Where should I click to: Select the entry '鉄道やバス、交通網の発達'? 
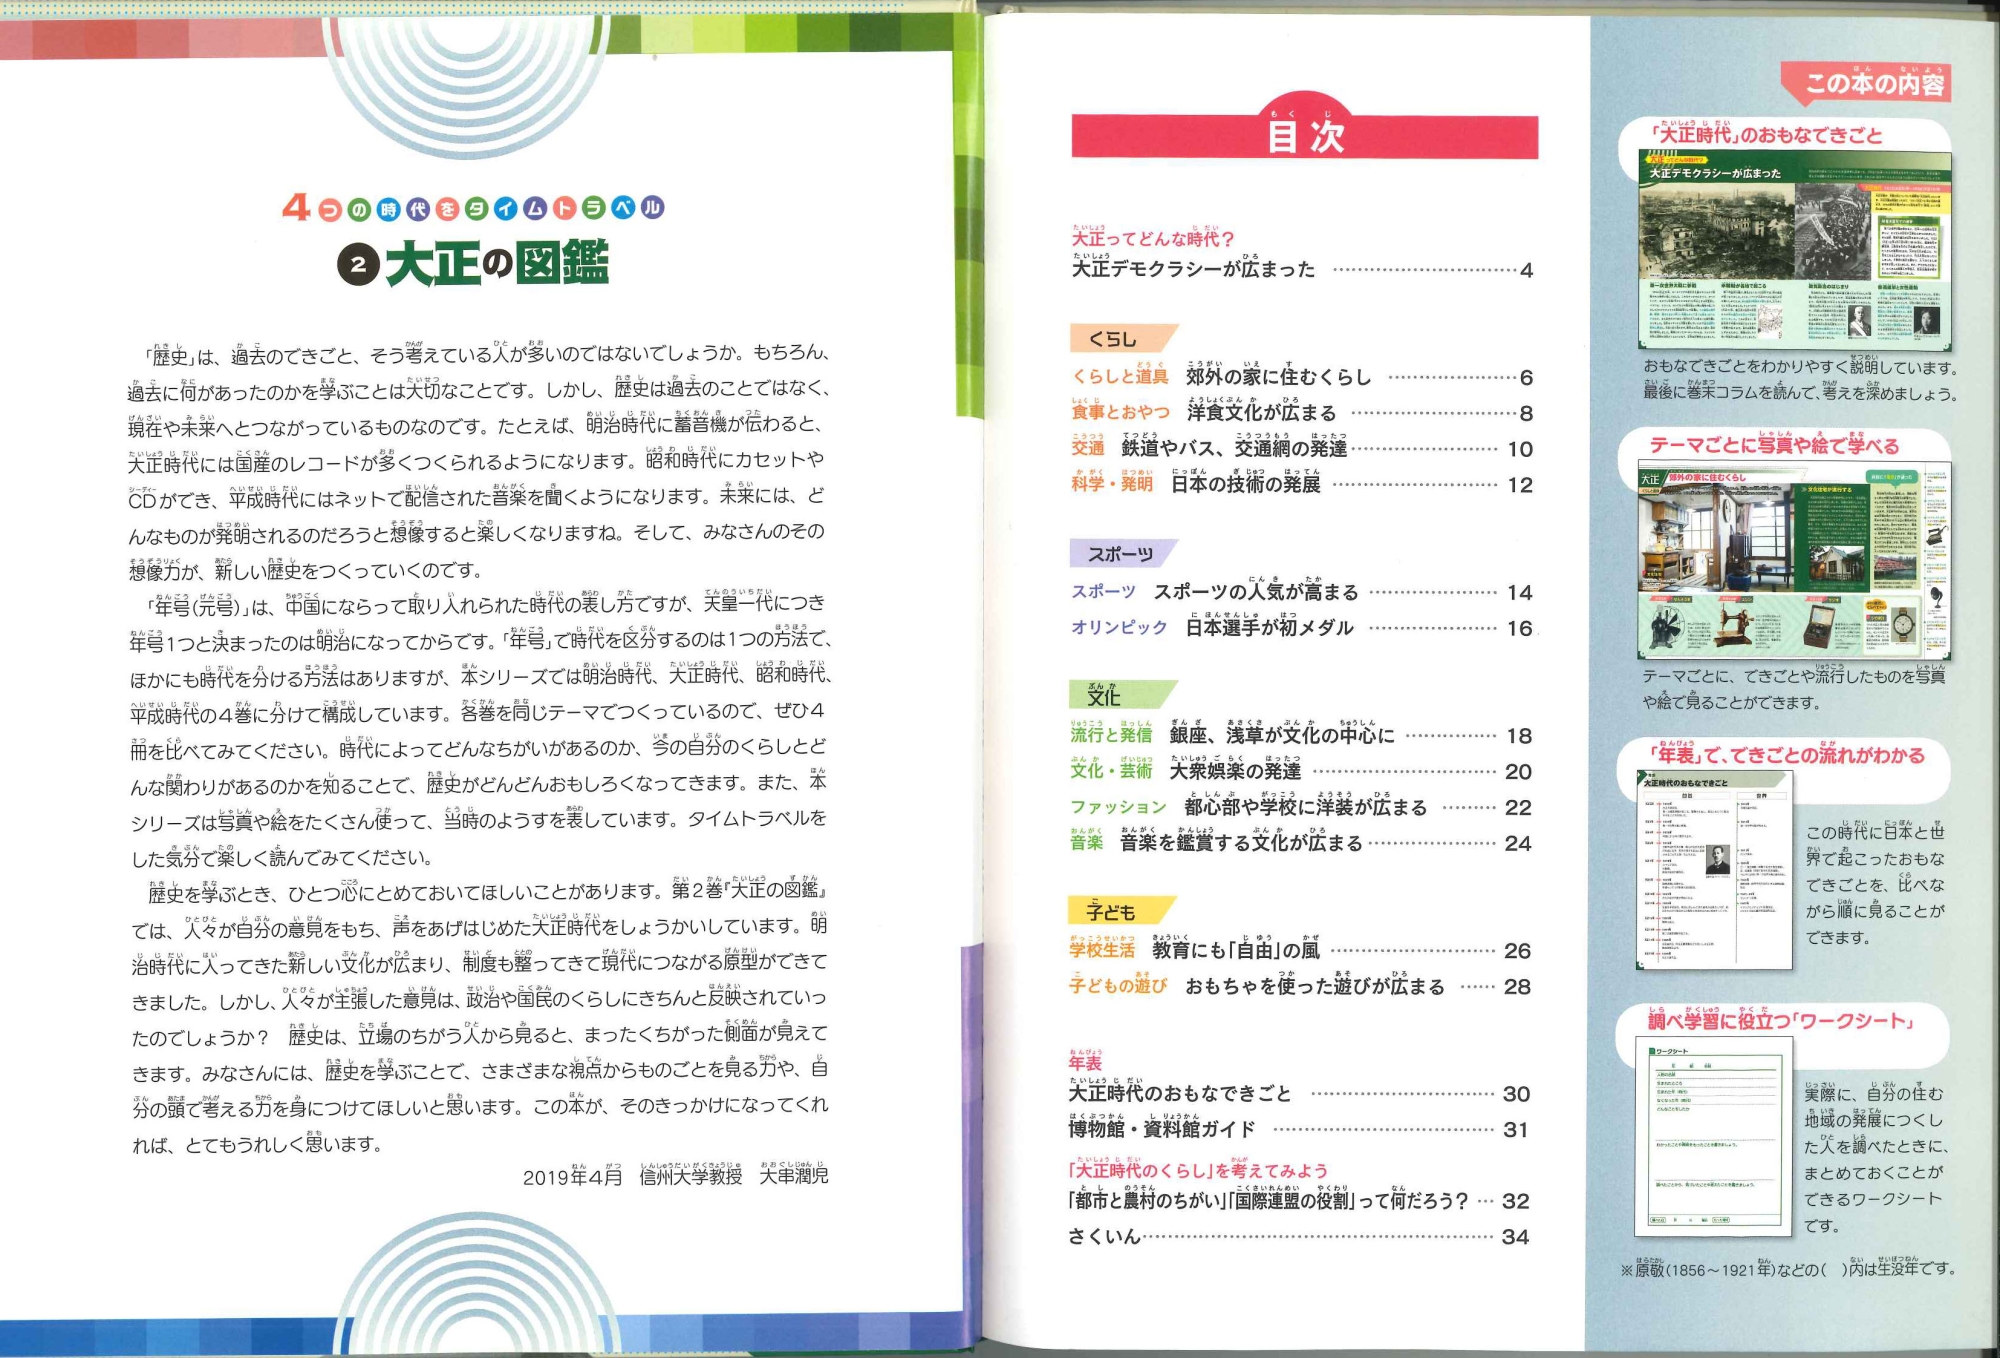coord(1234,447)
